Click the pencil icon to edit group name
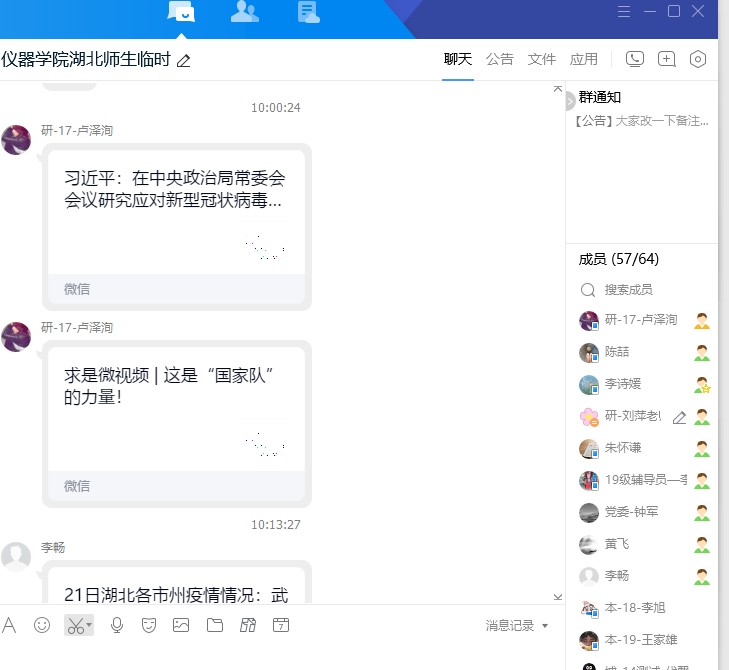Screen dimensions: 729x670 click(183, 61)
